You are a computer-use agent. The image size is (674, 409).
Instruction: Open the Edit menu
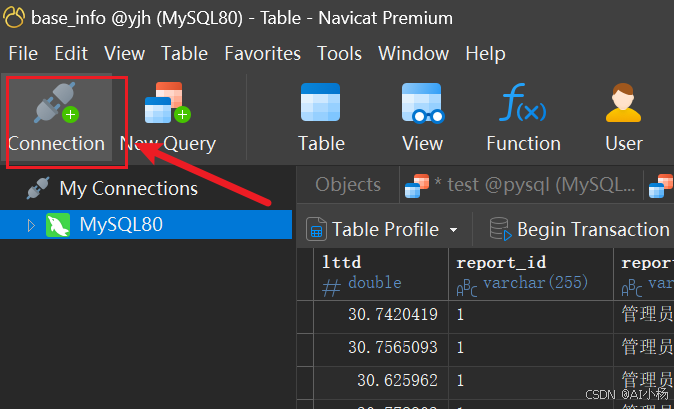click(x=71, y=54)
